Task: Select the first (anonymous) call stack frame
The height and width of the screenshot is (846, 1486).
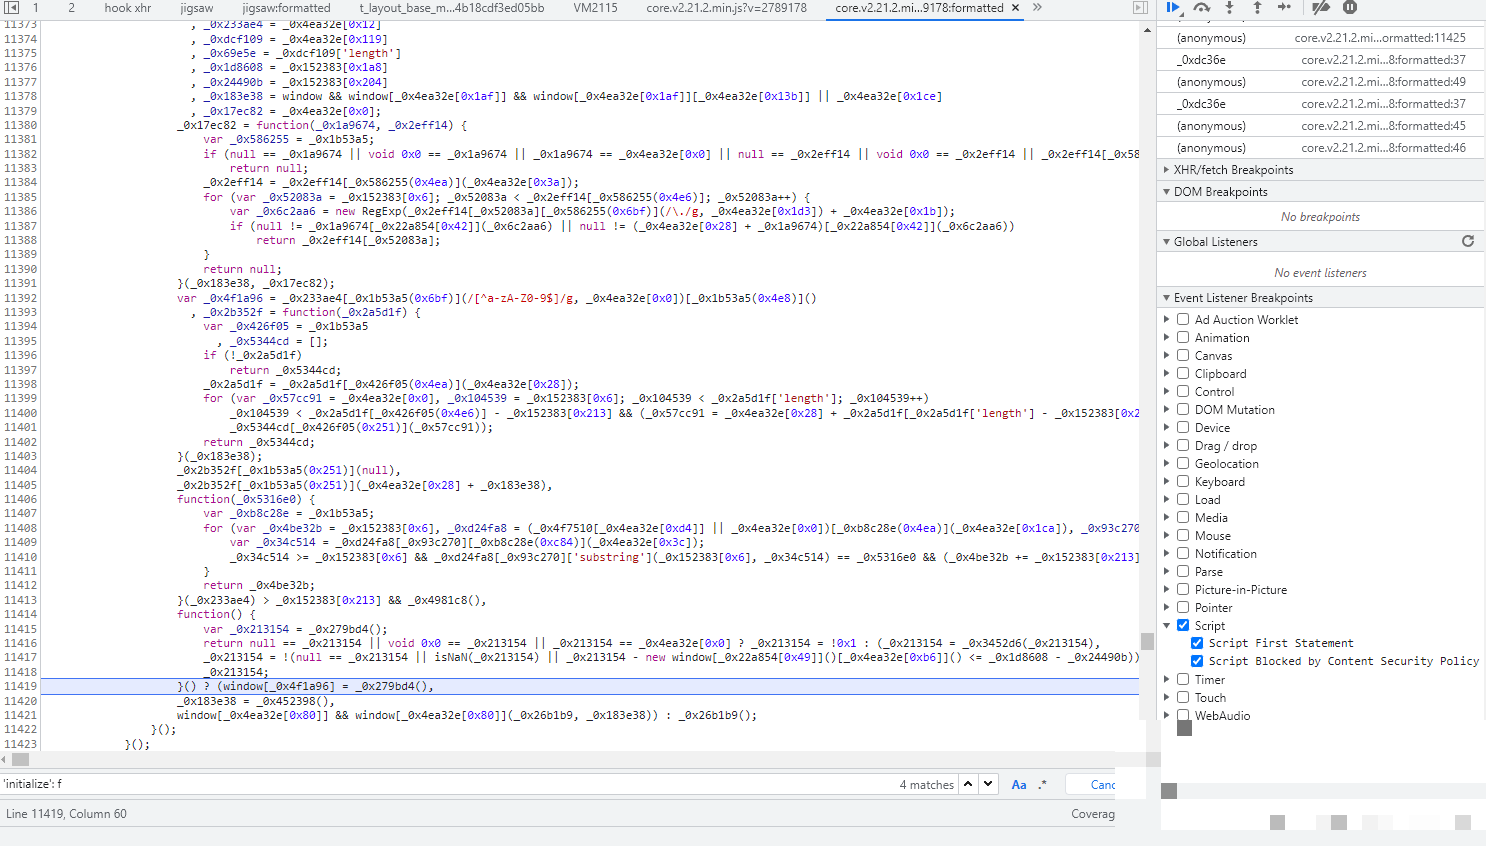Action: point(1211,38)
